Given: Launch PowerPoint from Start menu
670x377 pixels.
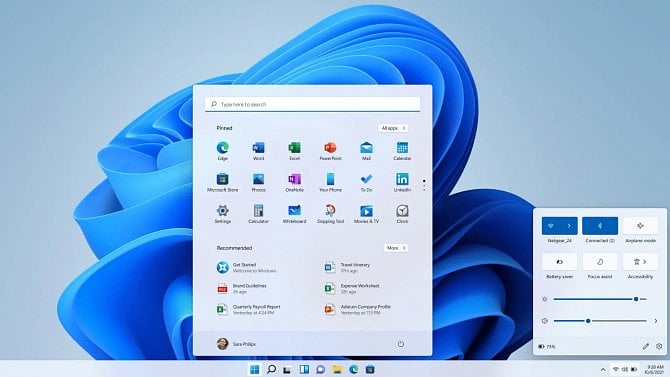Looking at the screenshot, I should [330, 151].
